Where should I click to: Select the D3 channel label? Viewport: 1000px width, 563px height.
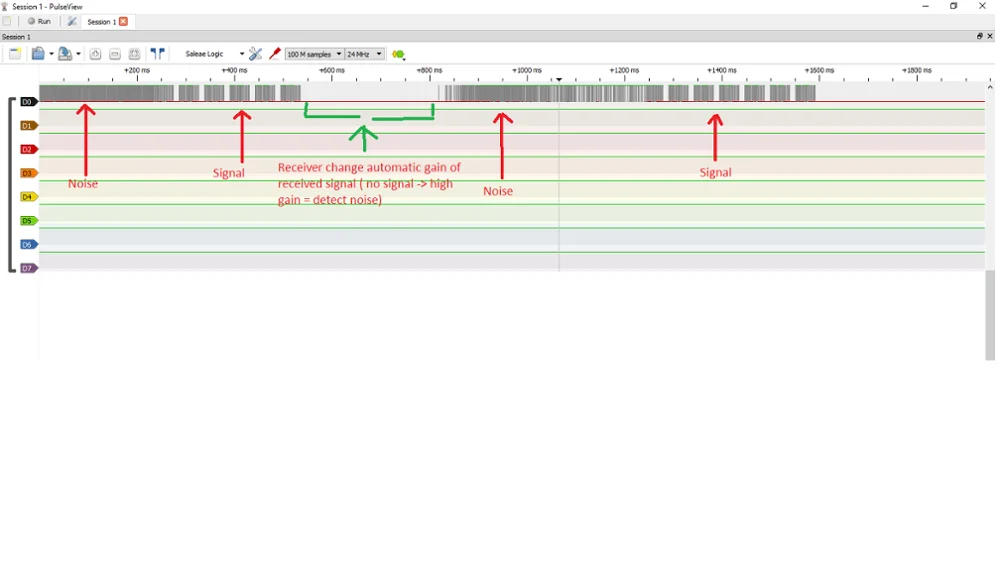click(x=27, y=173)
